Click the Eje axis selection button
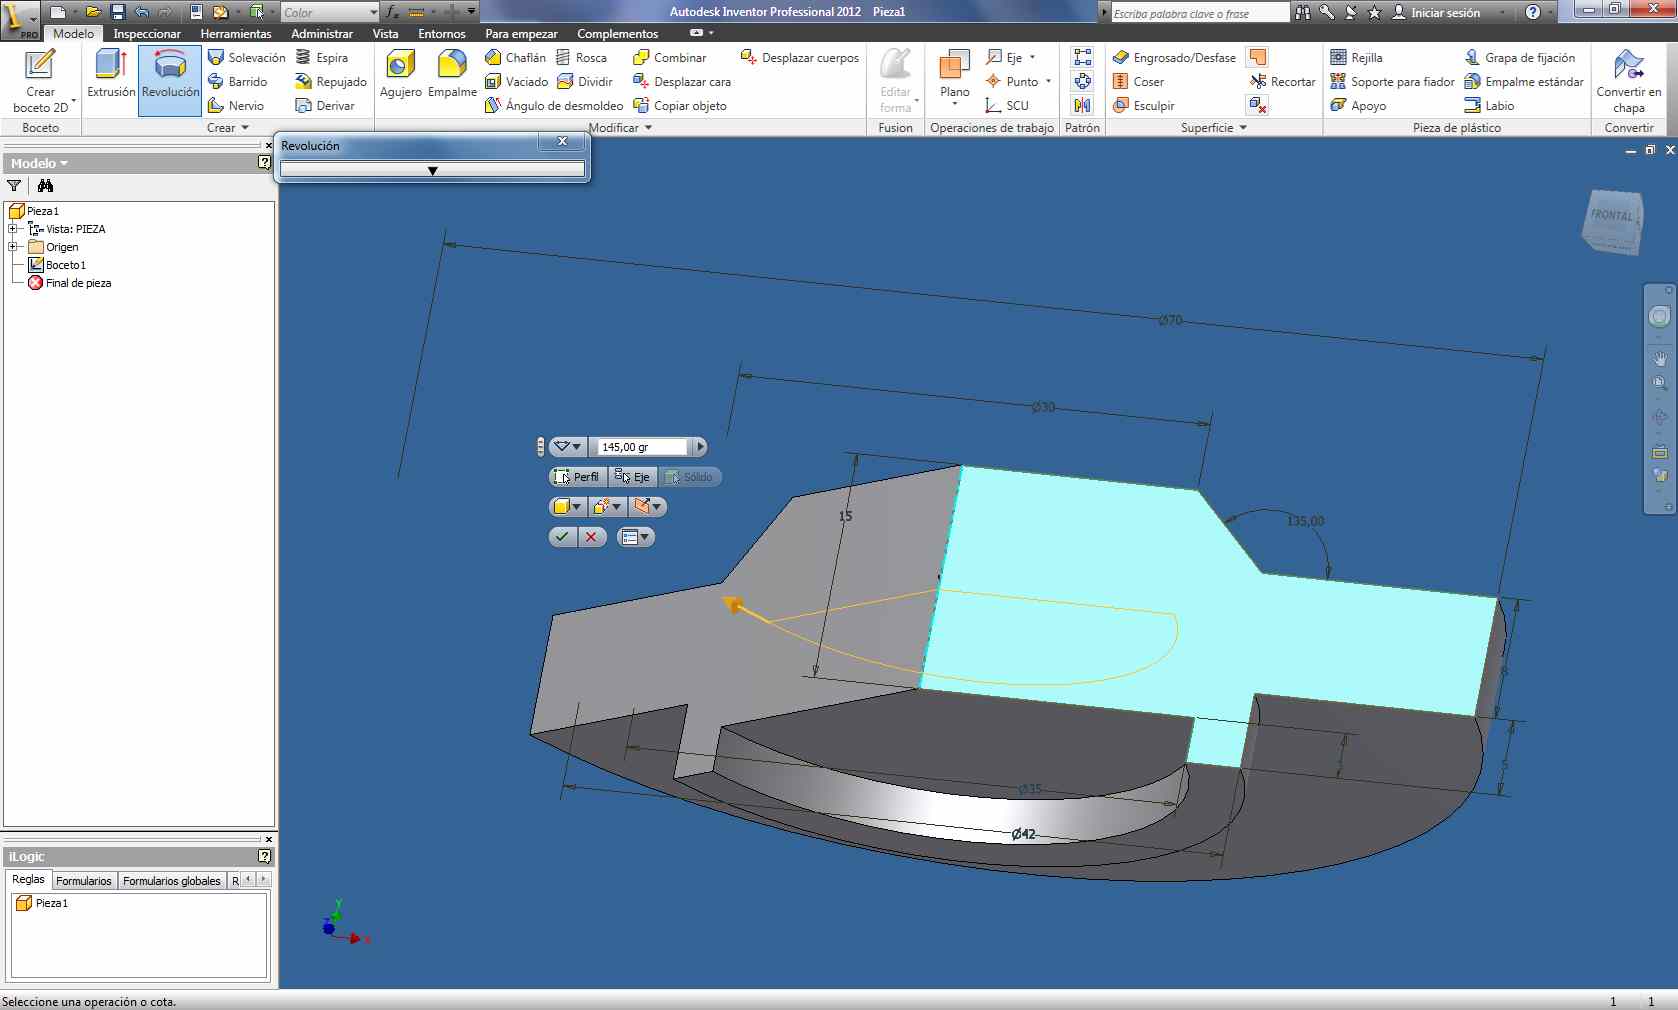Image resolution: width=1678 pixels, height=1010 pixels. pos(633,477)
